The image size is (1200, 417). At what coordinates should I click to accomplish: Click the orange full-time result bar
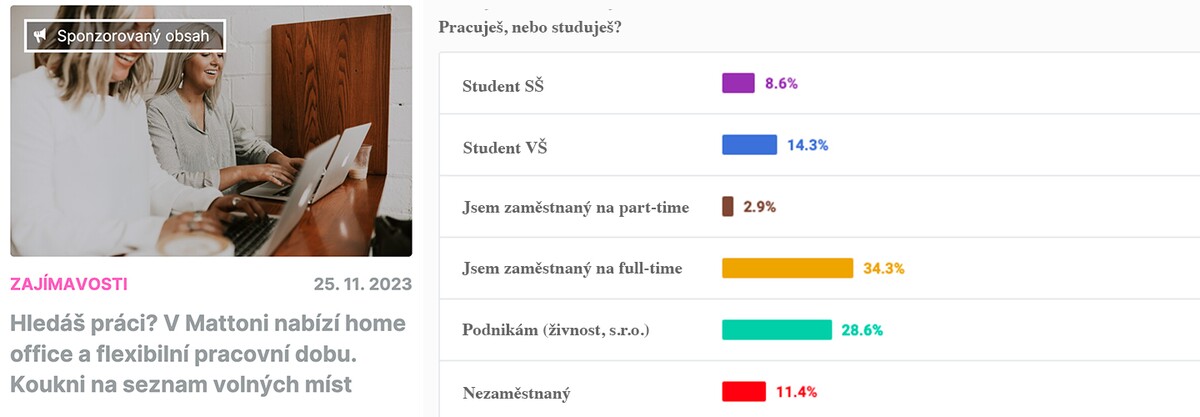[x=787, y=268]
